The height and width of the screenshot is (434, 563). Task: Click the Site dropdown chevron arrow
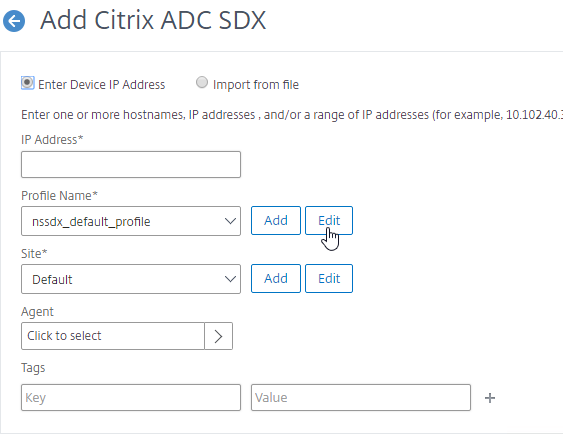[230, 279]
